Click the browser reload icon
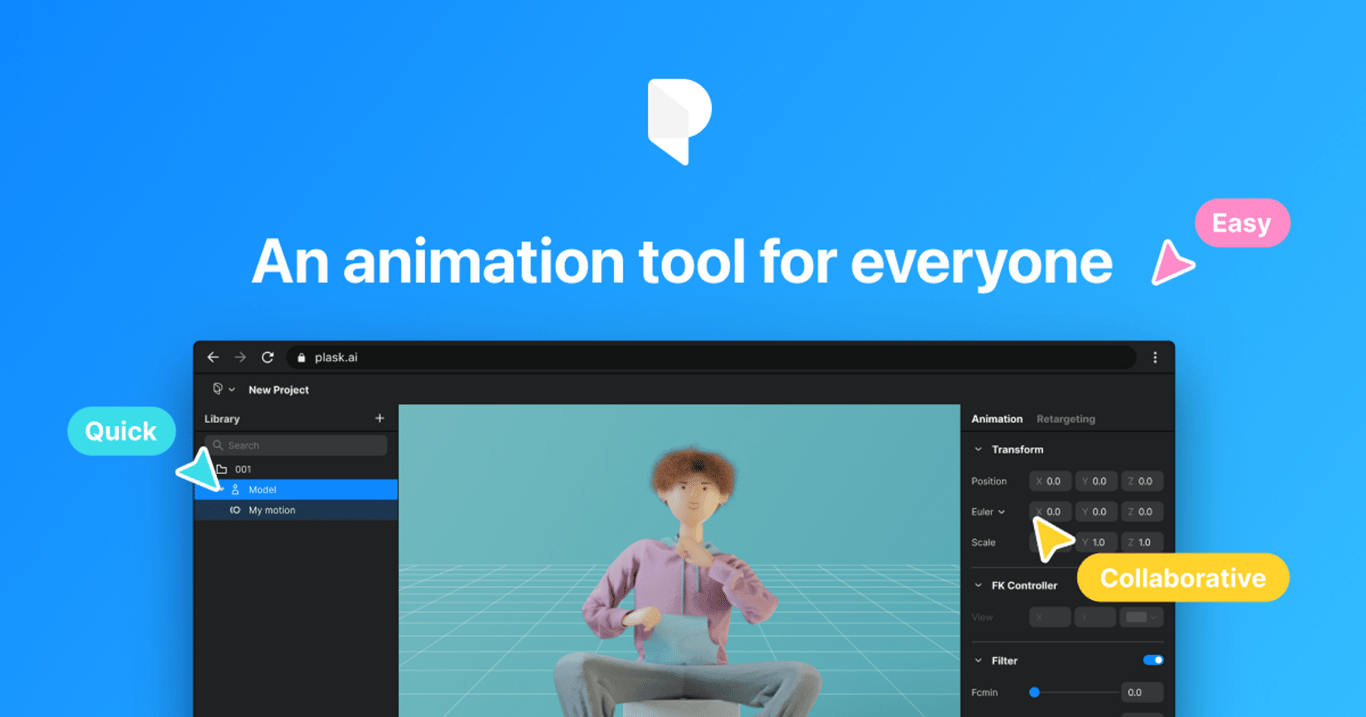 (x=268, y=357)
